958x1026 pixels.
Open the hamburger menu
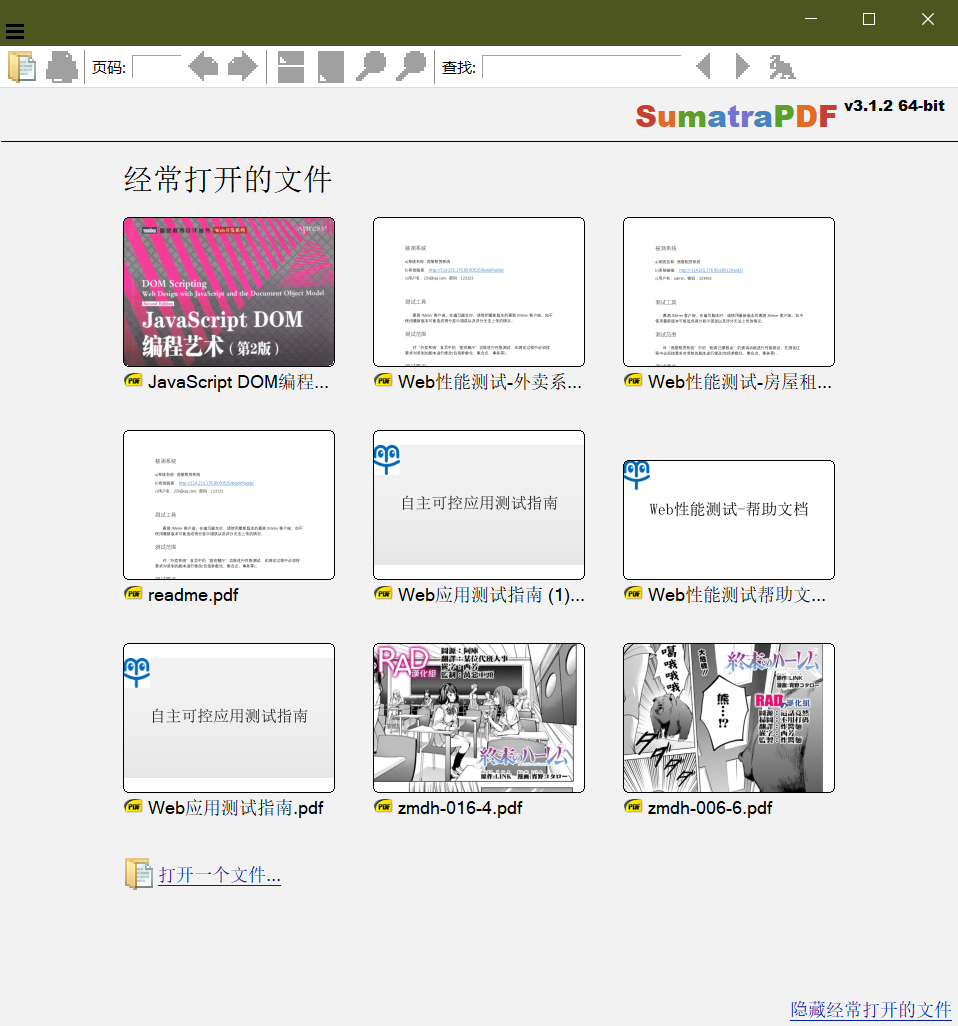click(15, 31)
